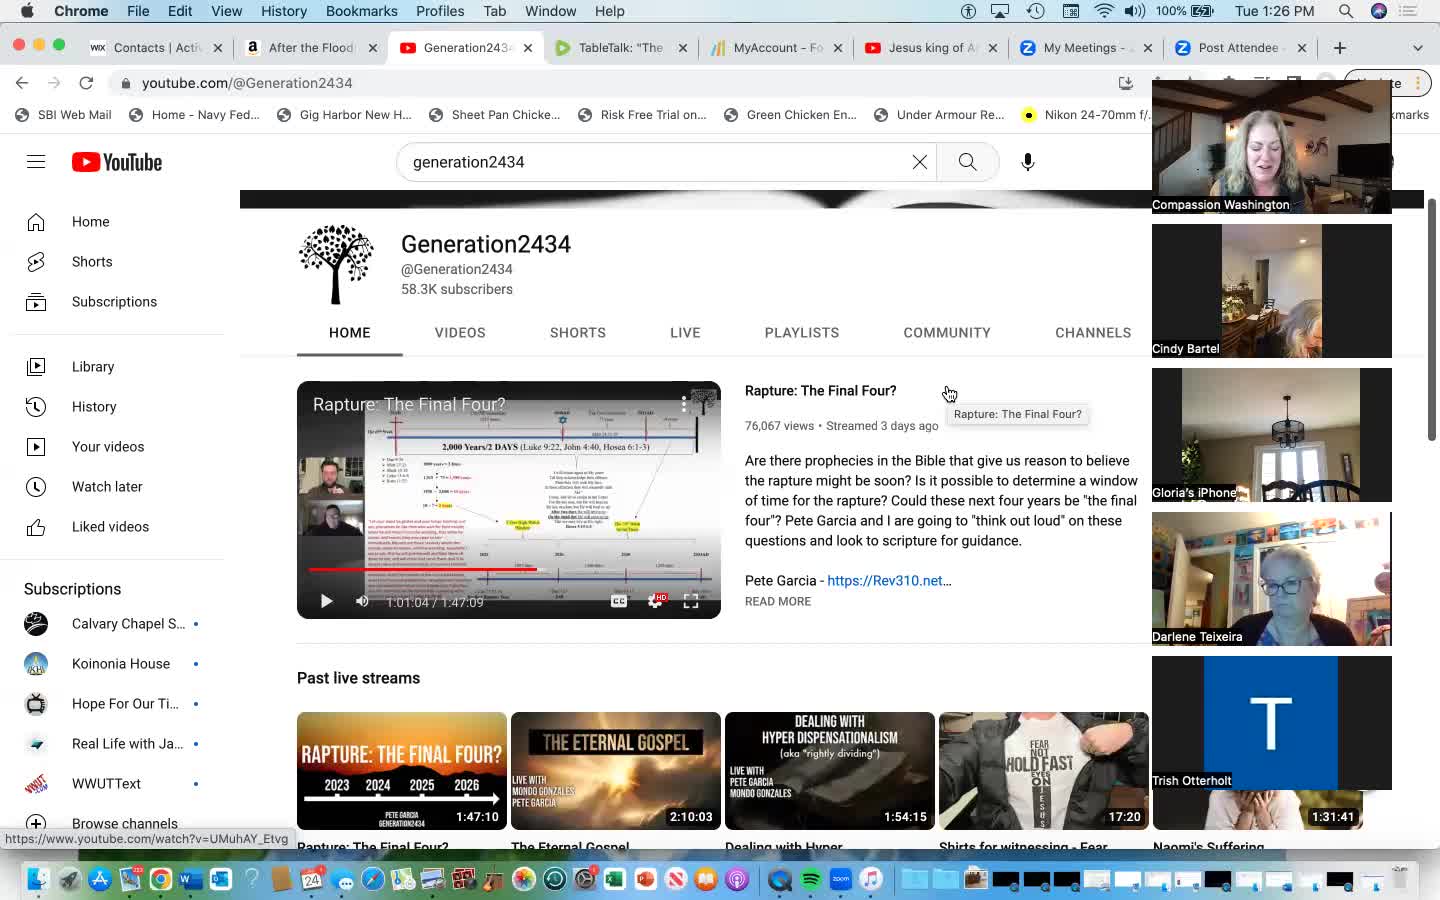Clear the search box with the X icon

(920, 162)
